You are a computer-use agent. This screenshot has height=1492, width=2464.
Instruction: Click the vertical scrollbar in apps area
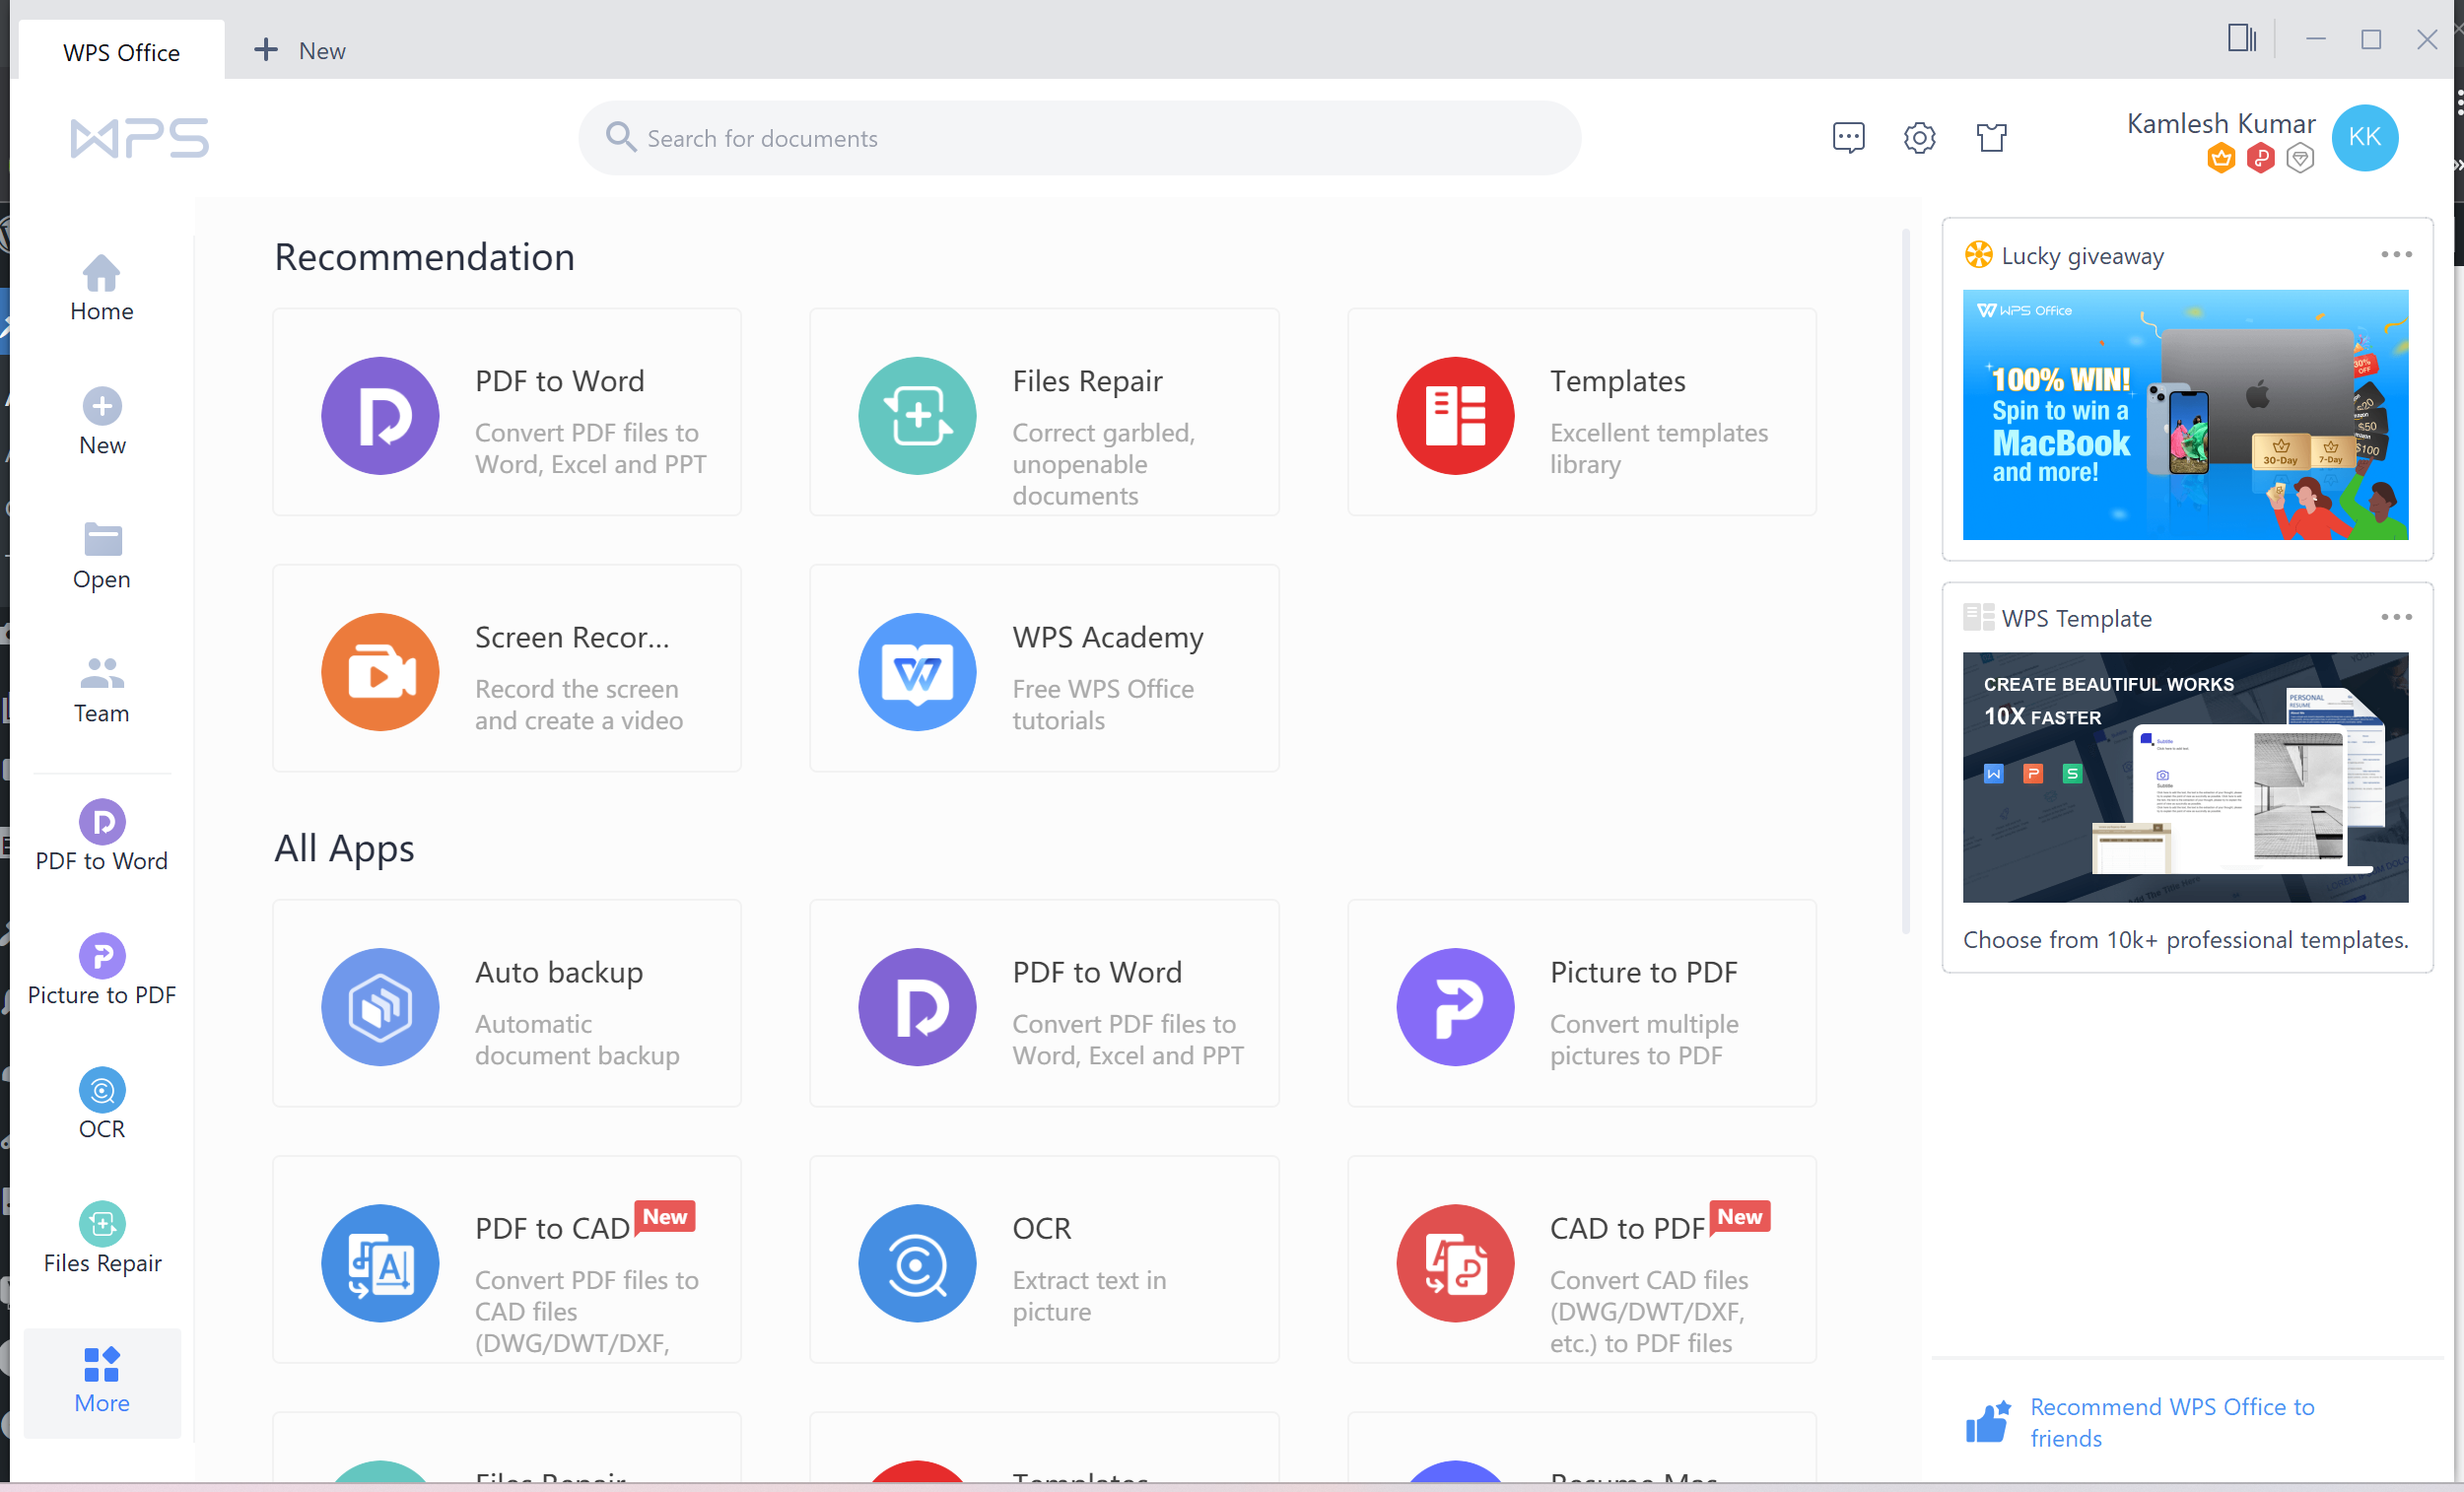(1906, 580)
